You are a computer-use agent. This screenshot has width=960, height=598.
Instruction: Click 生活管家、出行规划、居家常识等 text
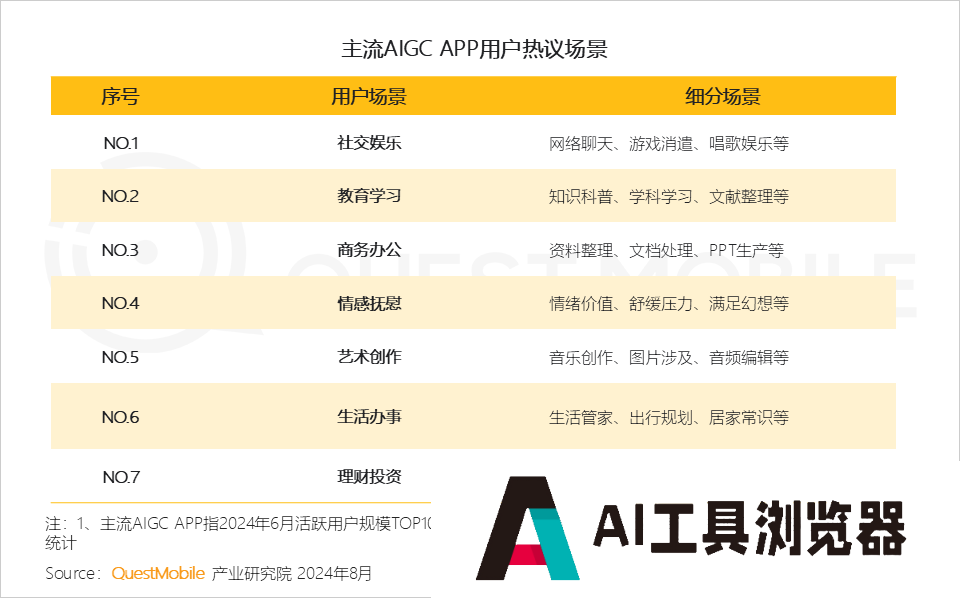tap(669, 417)
